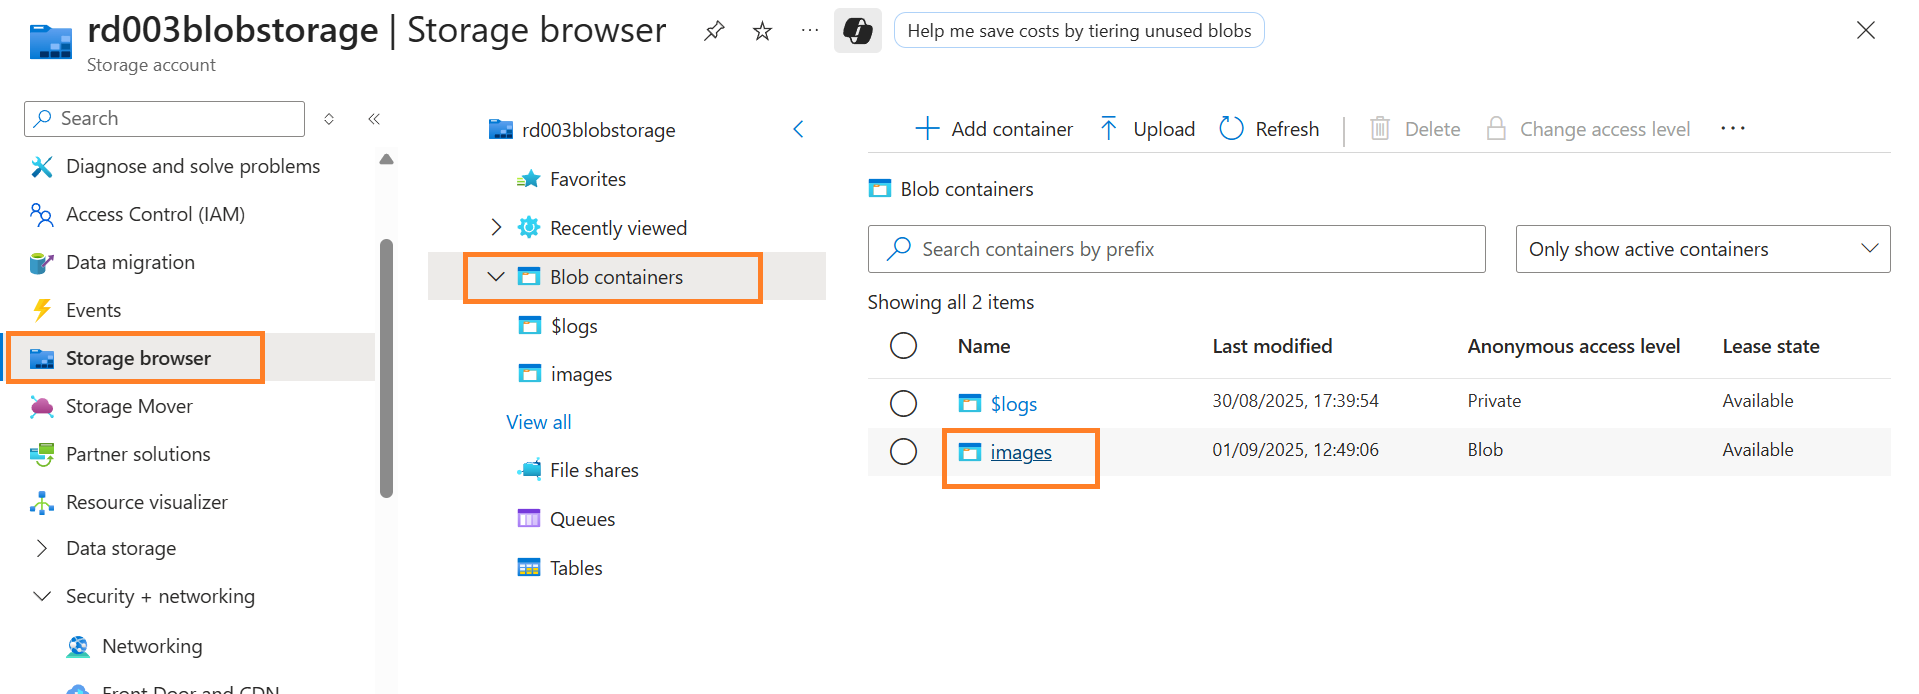
Task: Click the View all link
Action: [x=539, y=422]
